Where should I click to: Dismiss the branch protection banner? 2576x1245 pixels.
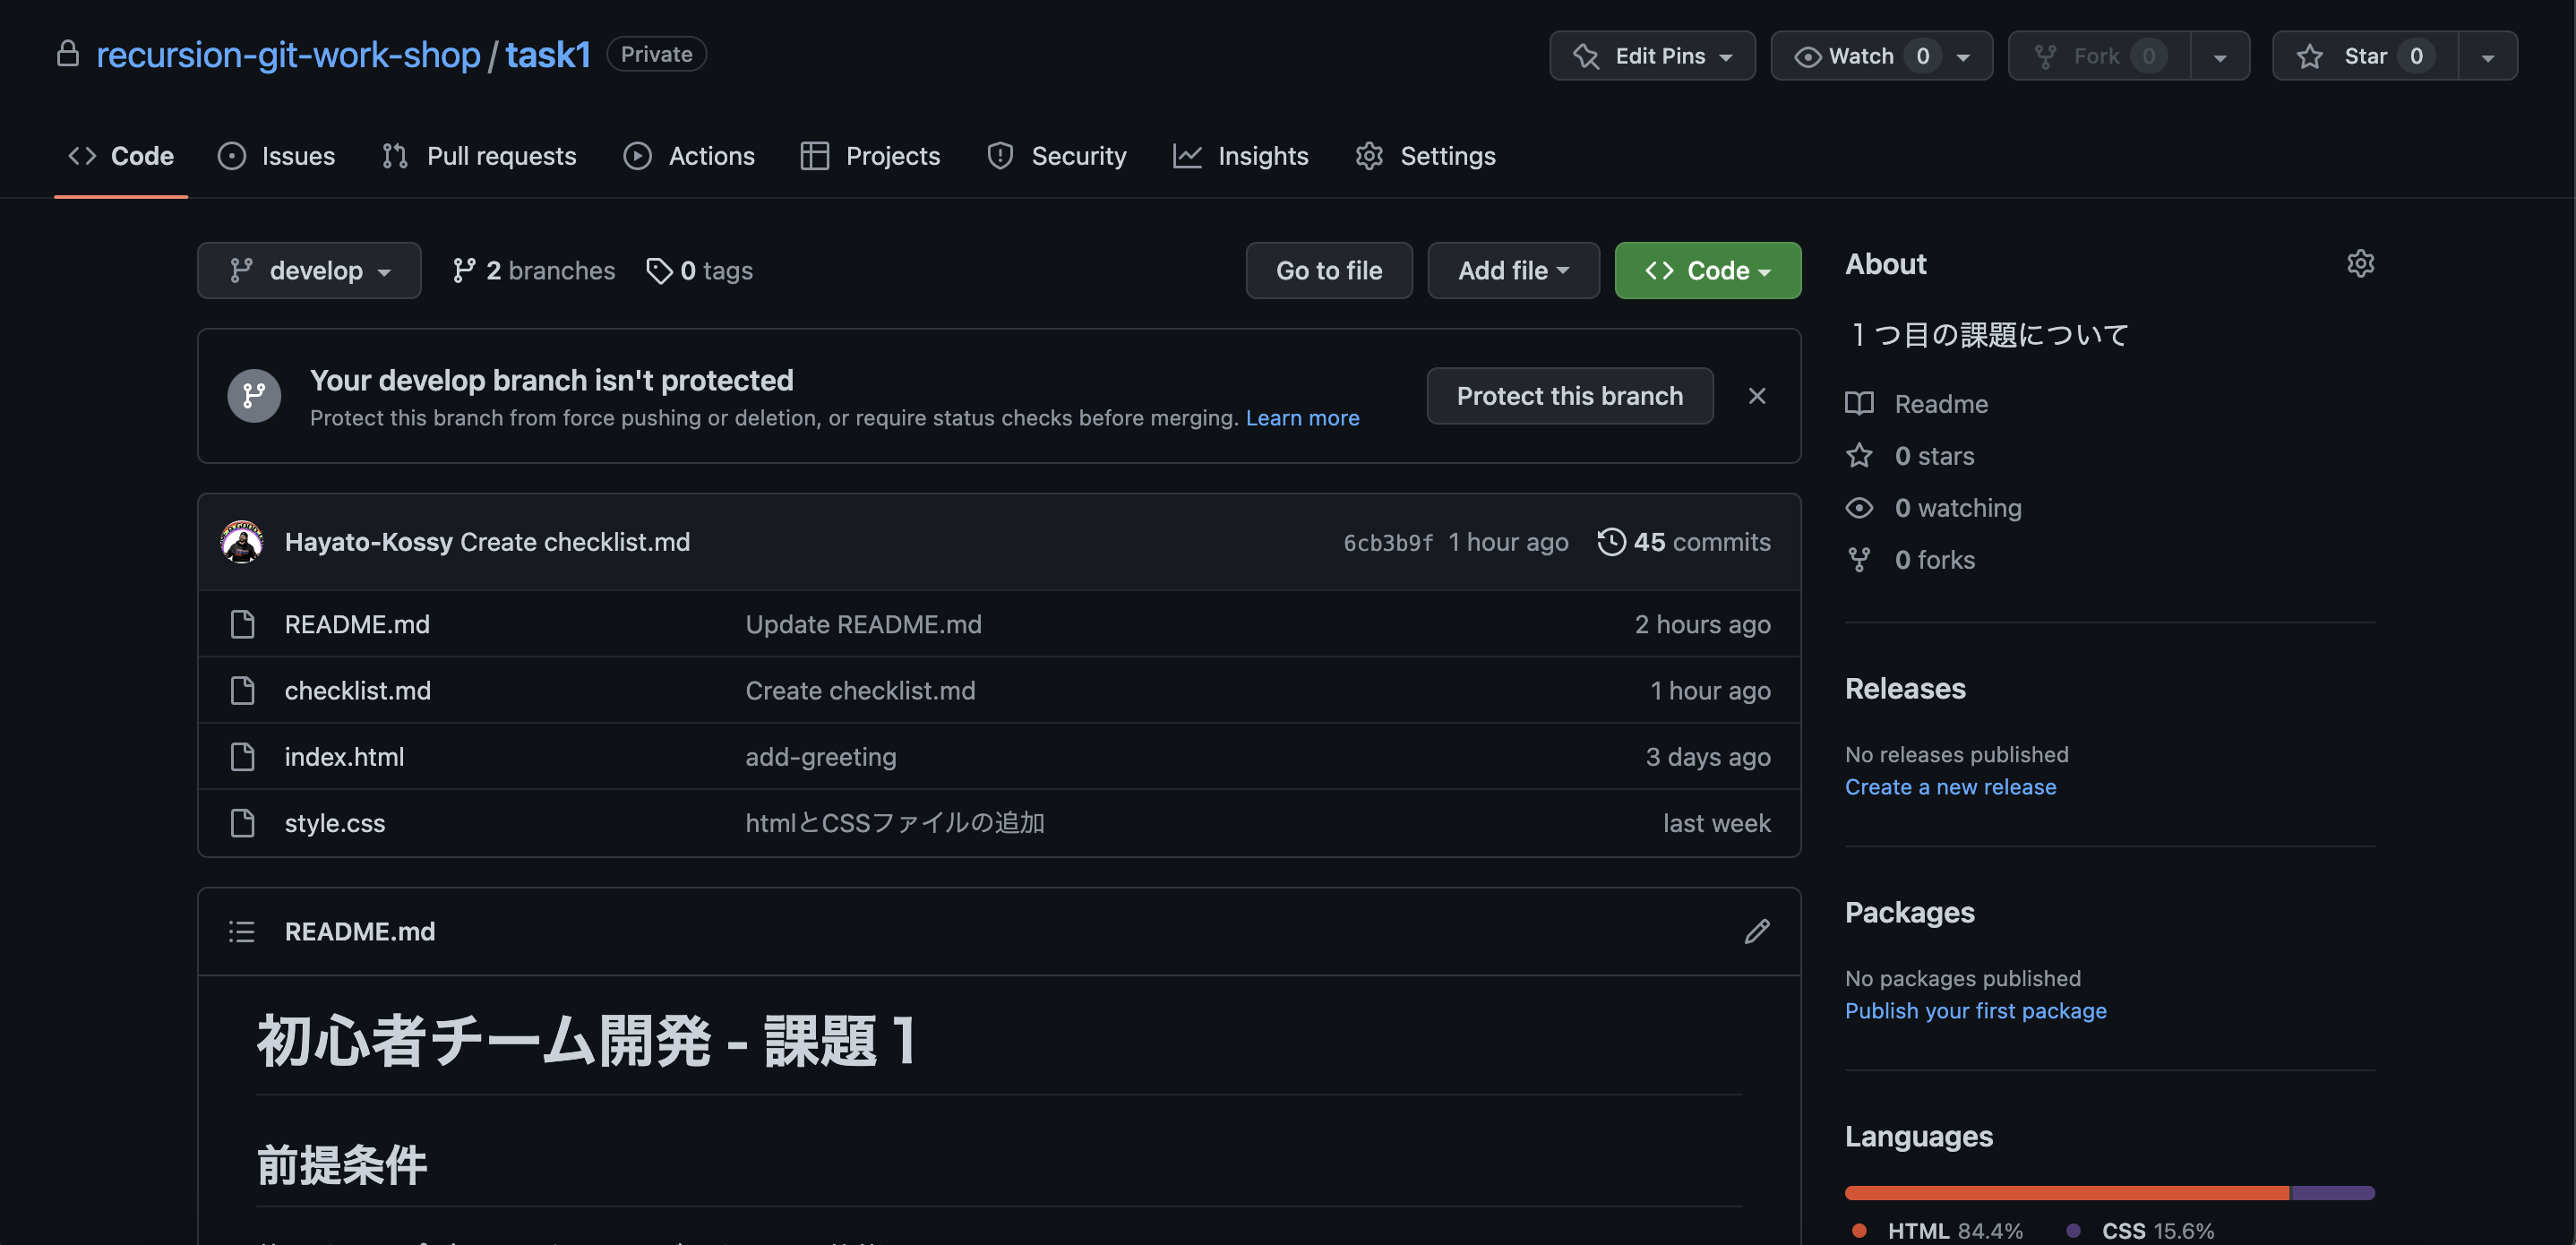pos(1757,395)
